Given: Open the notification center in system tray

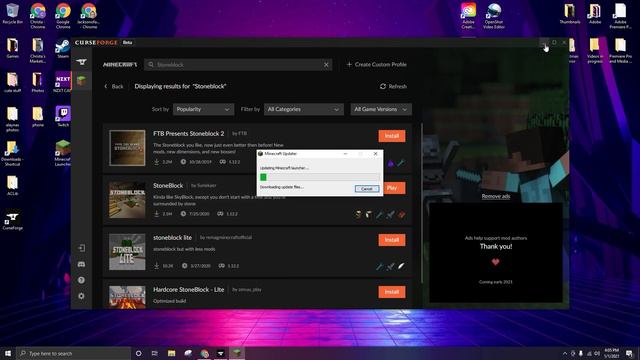Looking at the screenshot, I should pos(629,353).
